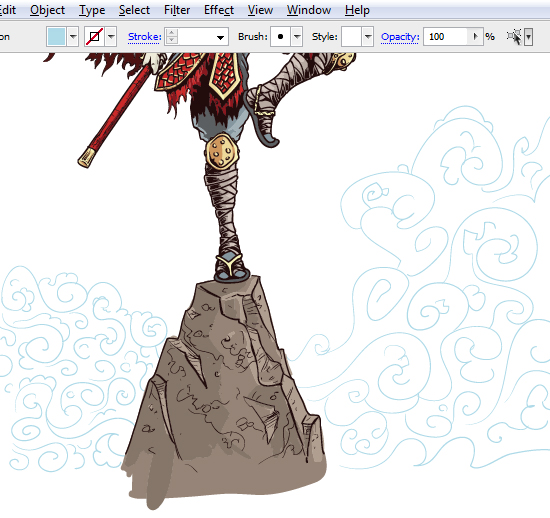Open the opacity slider arrow
The height and width of the screenshot is (518, 550).
[475, 36]
